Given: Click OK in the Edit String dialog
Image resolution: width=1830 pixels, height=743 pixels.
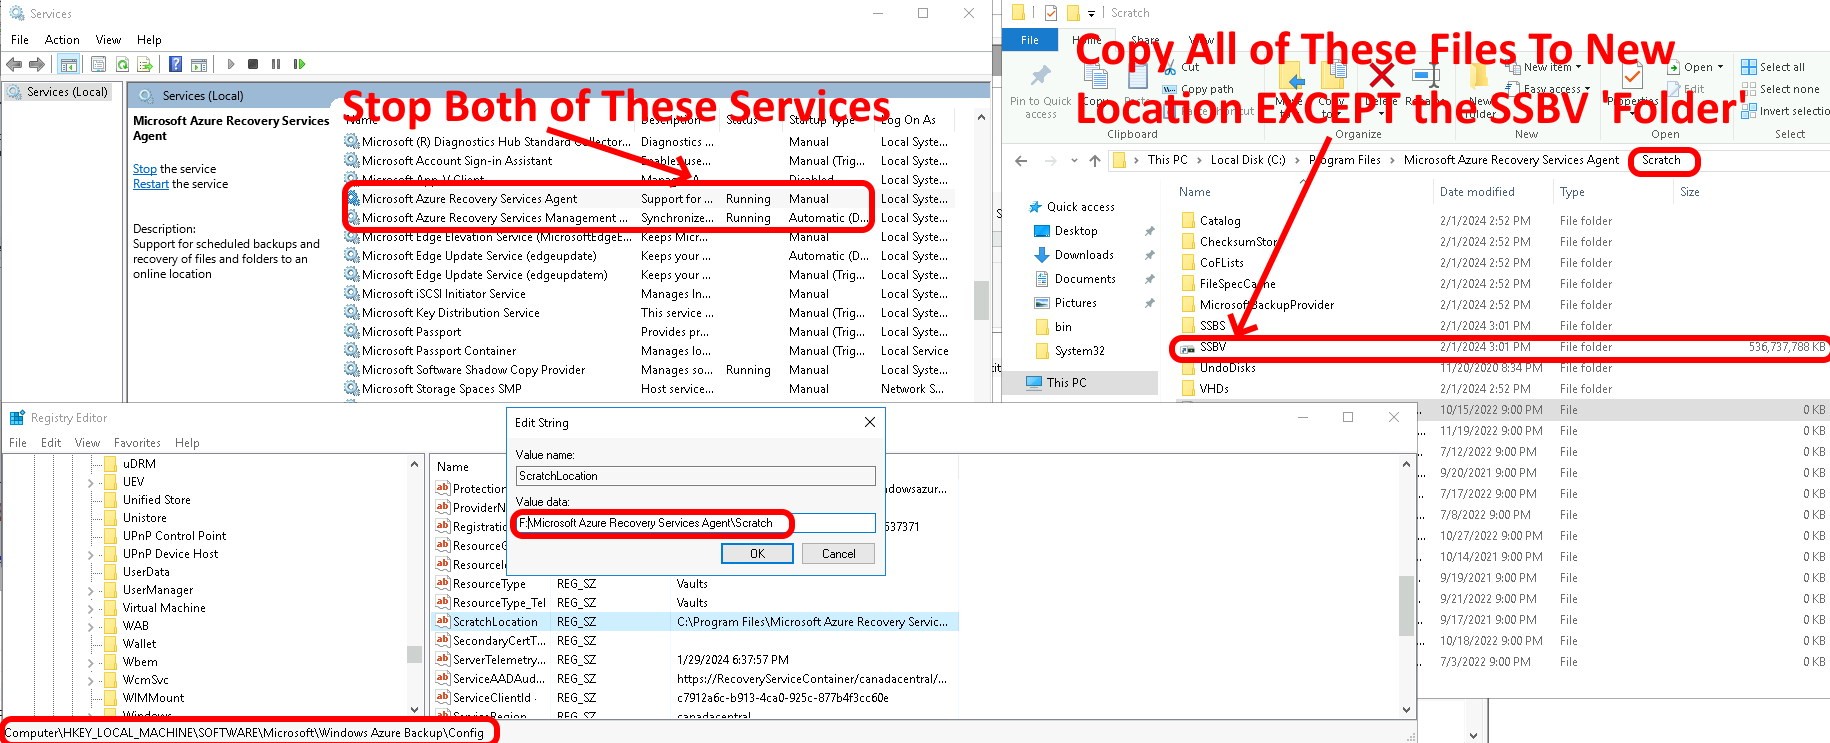Looking at the screenshot, I should click(x=757, y=553).
